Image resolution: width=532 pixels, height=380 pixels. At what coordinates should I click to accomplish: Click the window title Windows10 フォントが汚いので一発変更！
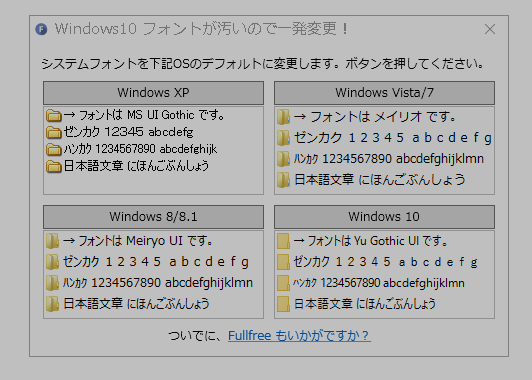pos(202,29)
